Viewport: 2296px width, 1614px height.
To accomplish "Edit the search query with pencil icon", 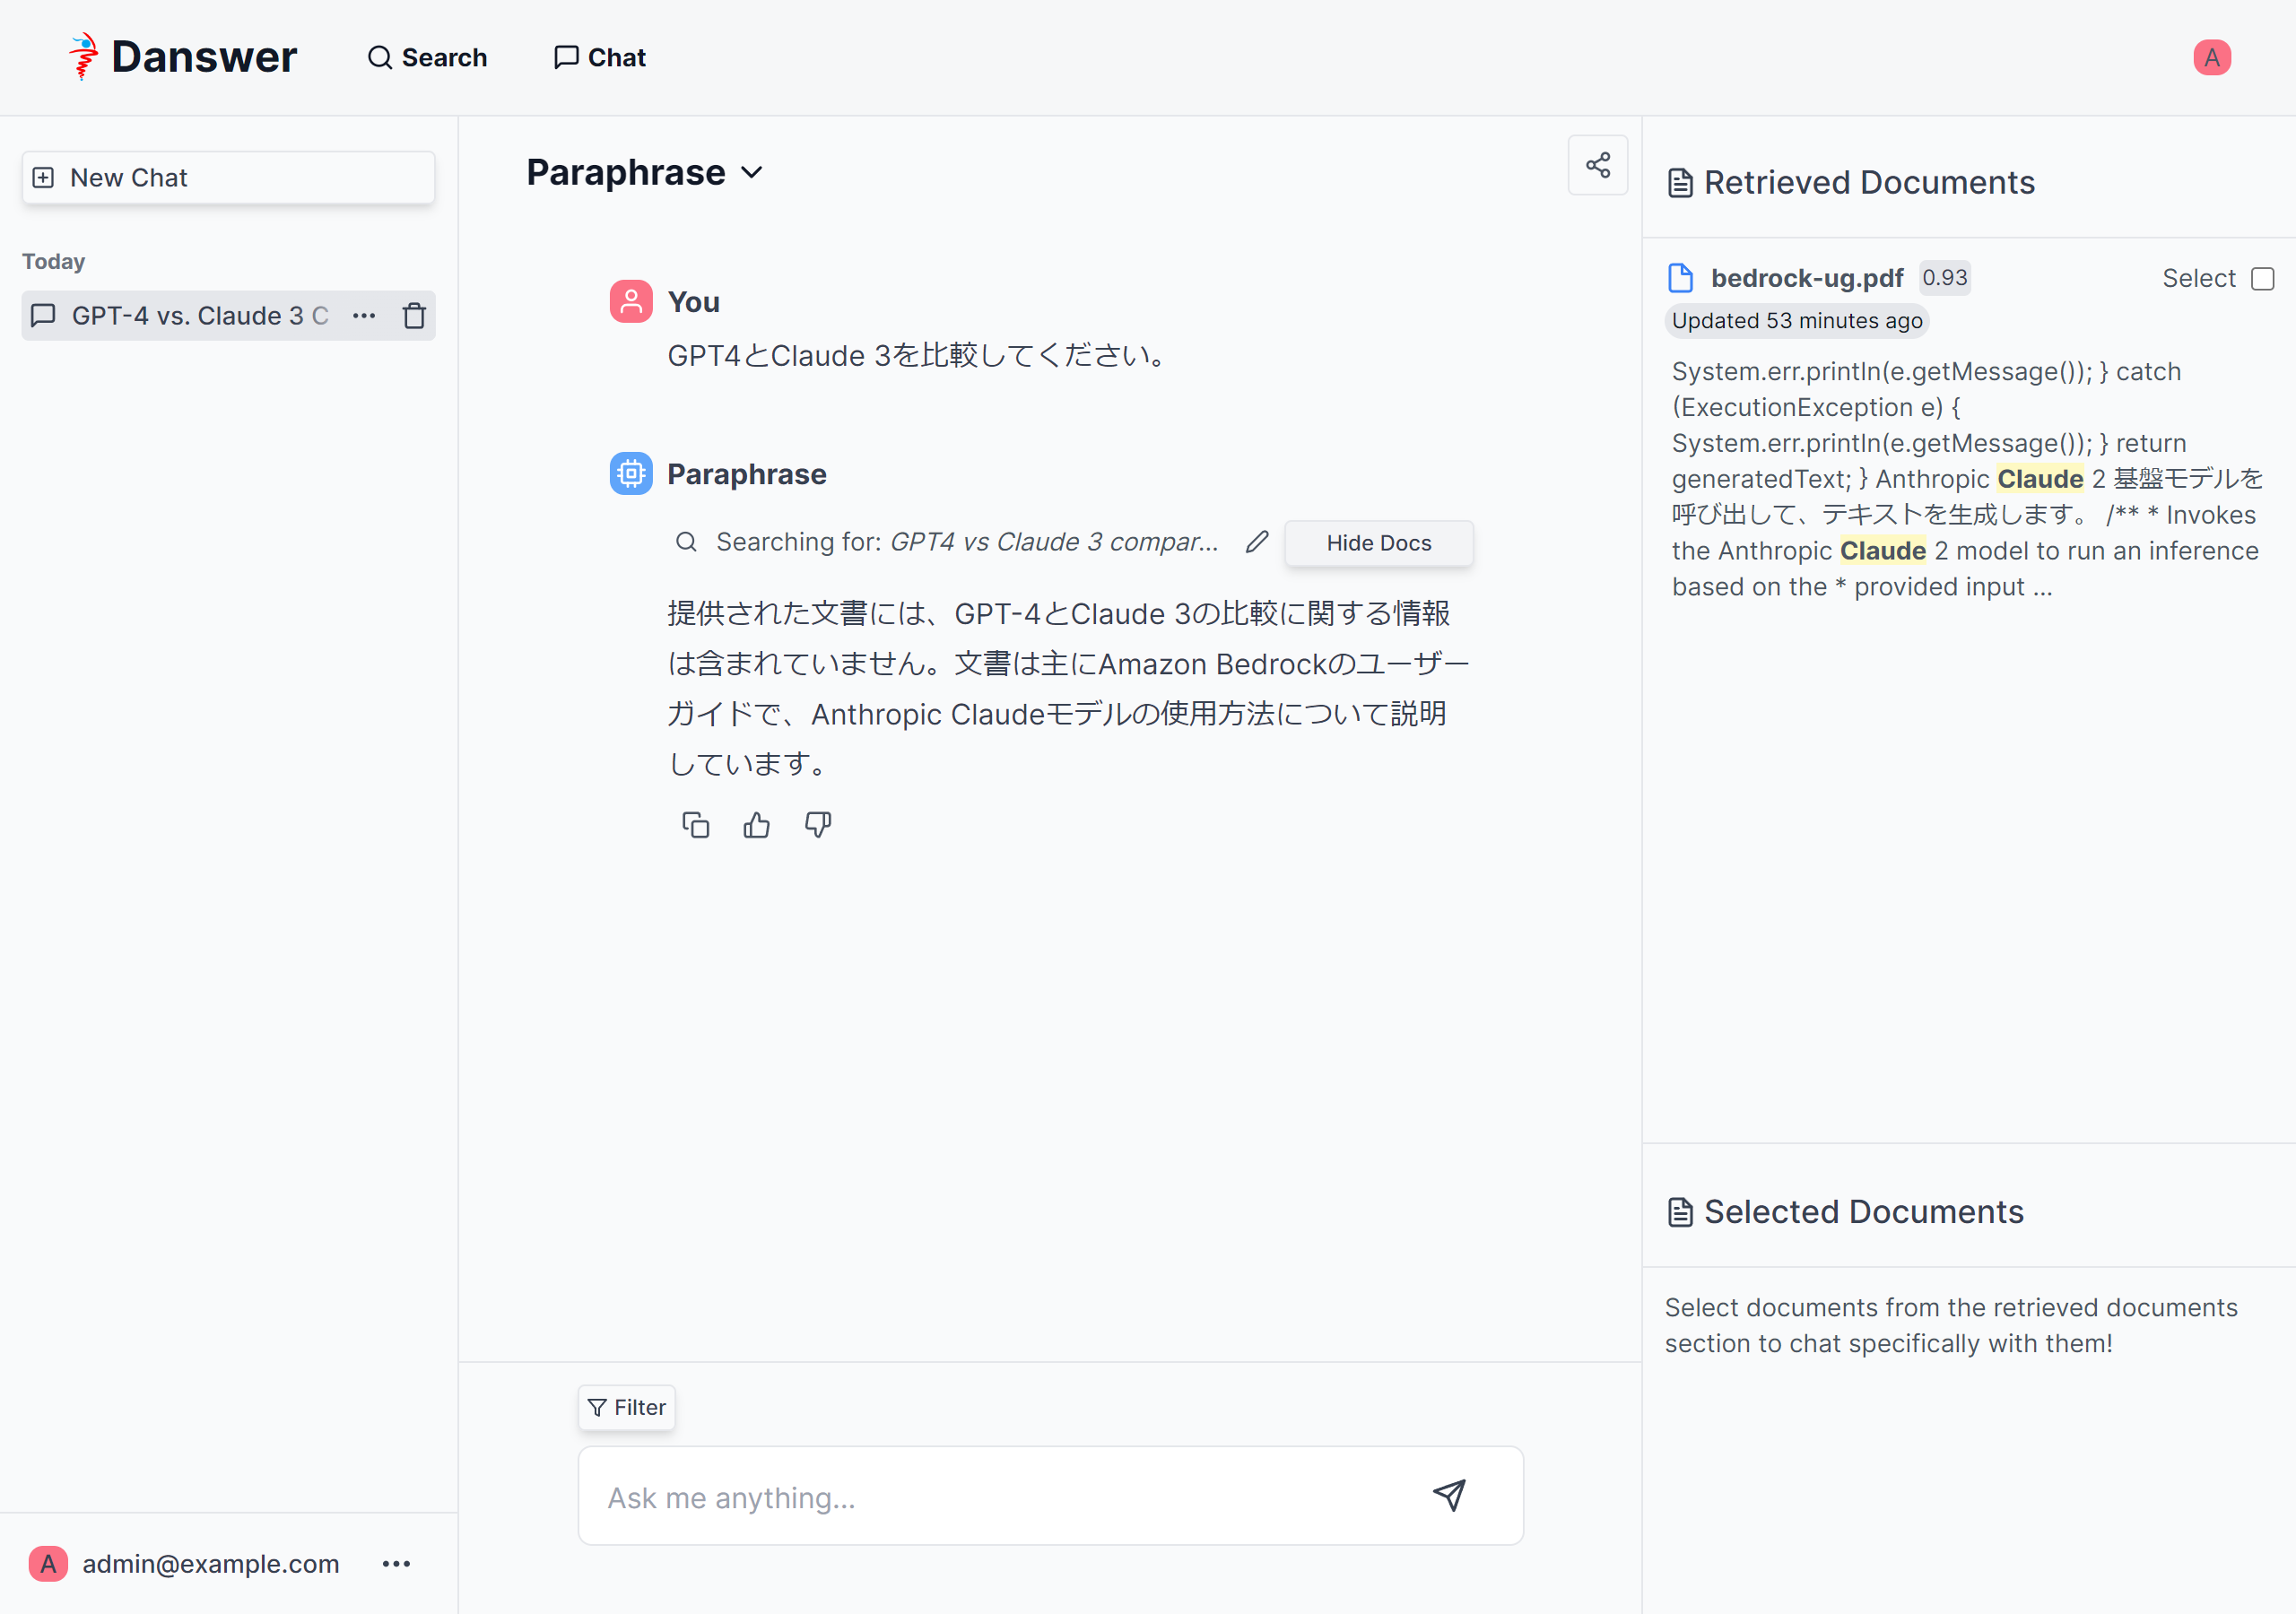I will point(1256,542).
